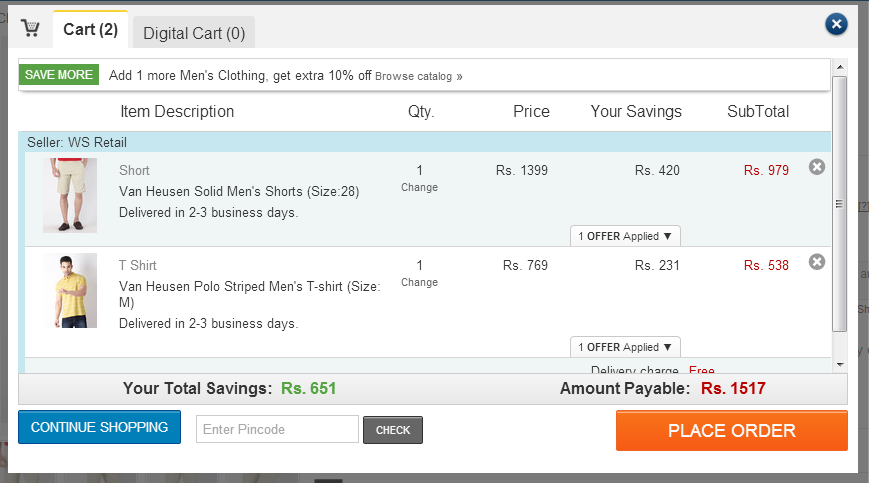The height and width of the screenshot is (483, 869).
Task: Expand the T-shirt 1 OFFER Applied dropdown
Action: [x=625, y=347]
